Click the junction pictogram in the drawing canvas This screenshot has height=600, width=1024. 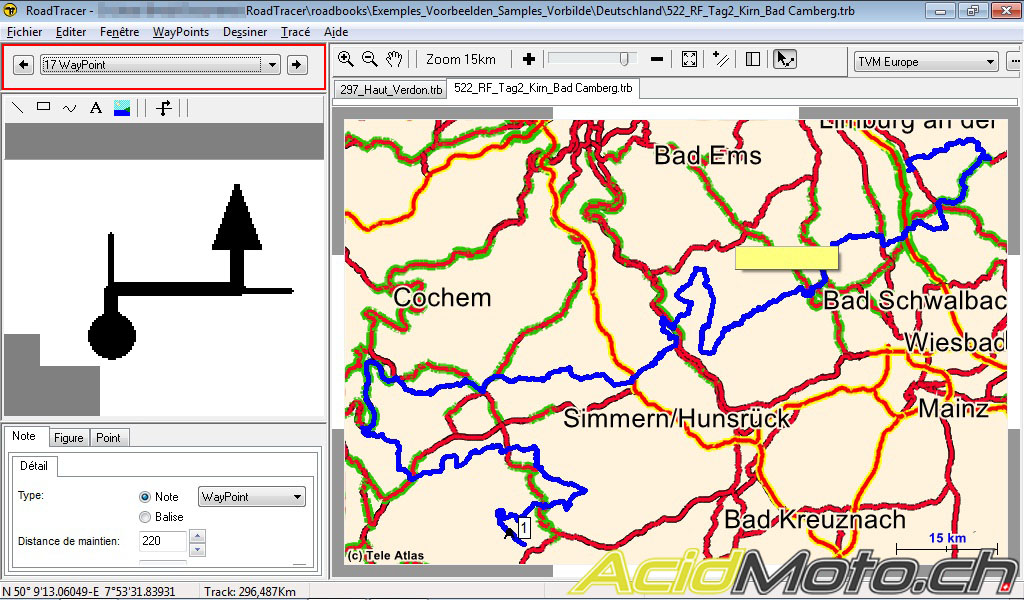(191, 272)
